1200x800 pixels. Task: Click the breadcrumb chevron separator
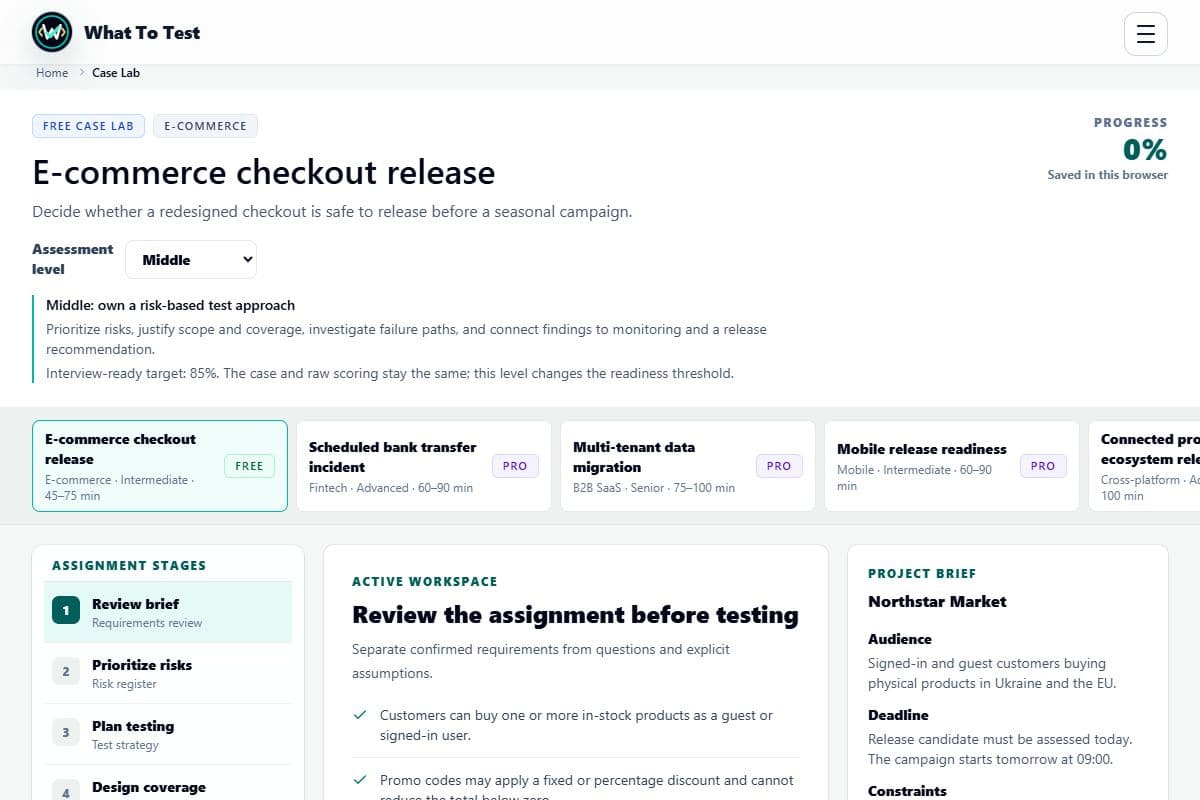(81, 73)
